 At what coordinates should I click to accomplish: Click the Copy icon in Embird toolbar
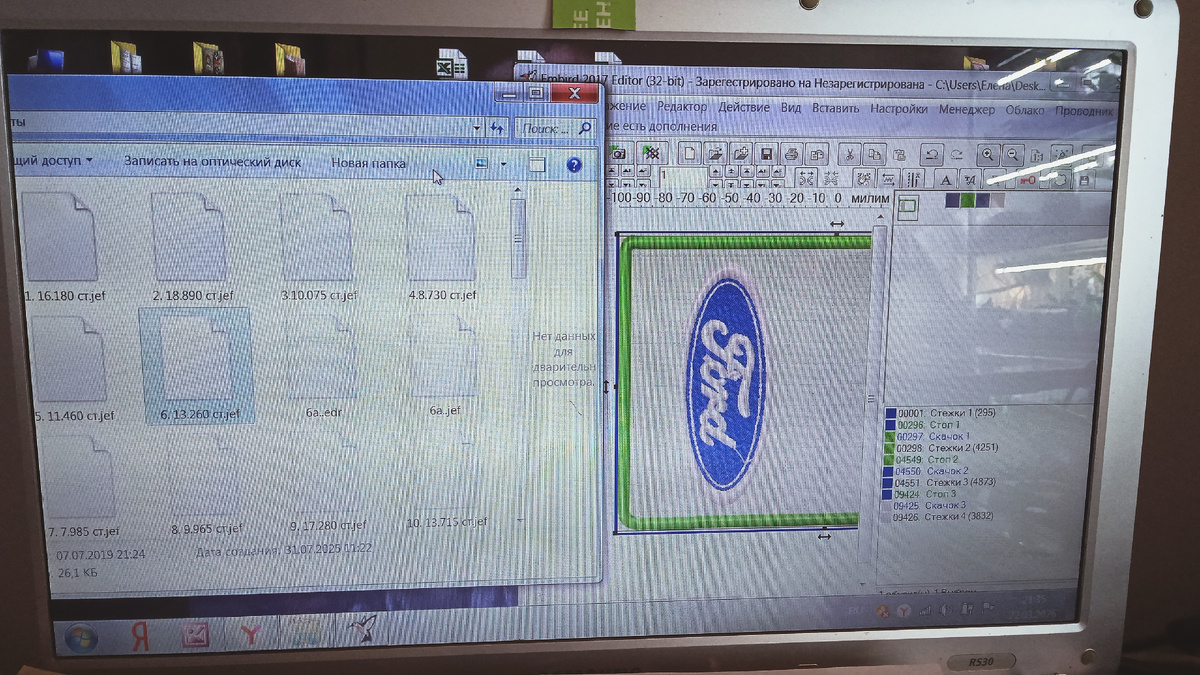point(874,154)
